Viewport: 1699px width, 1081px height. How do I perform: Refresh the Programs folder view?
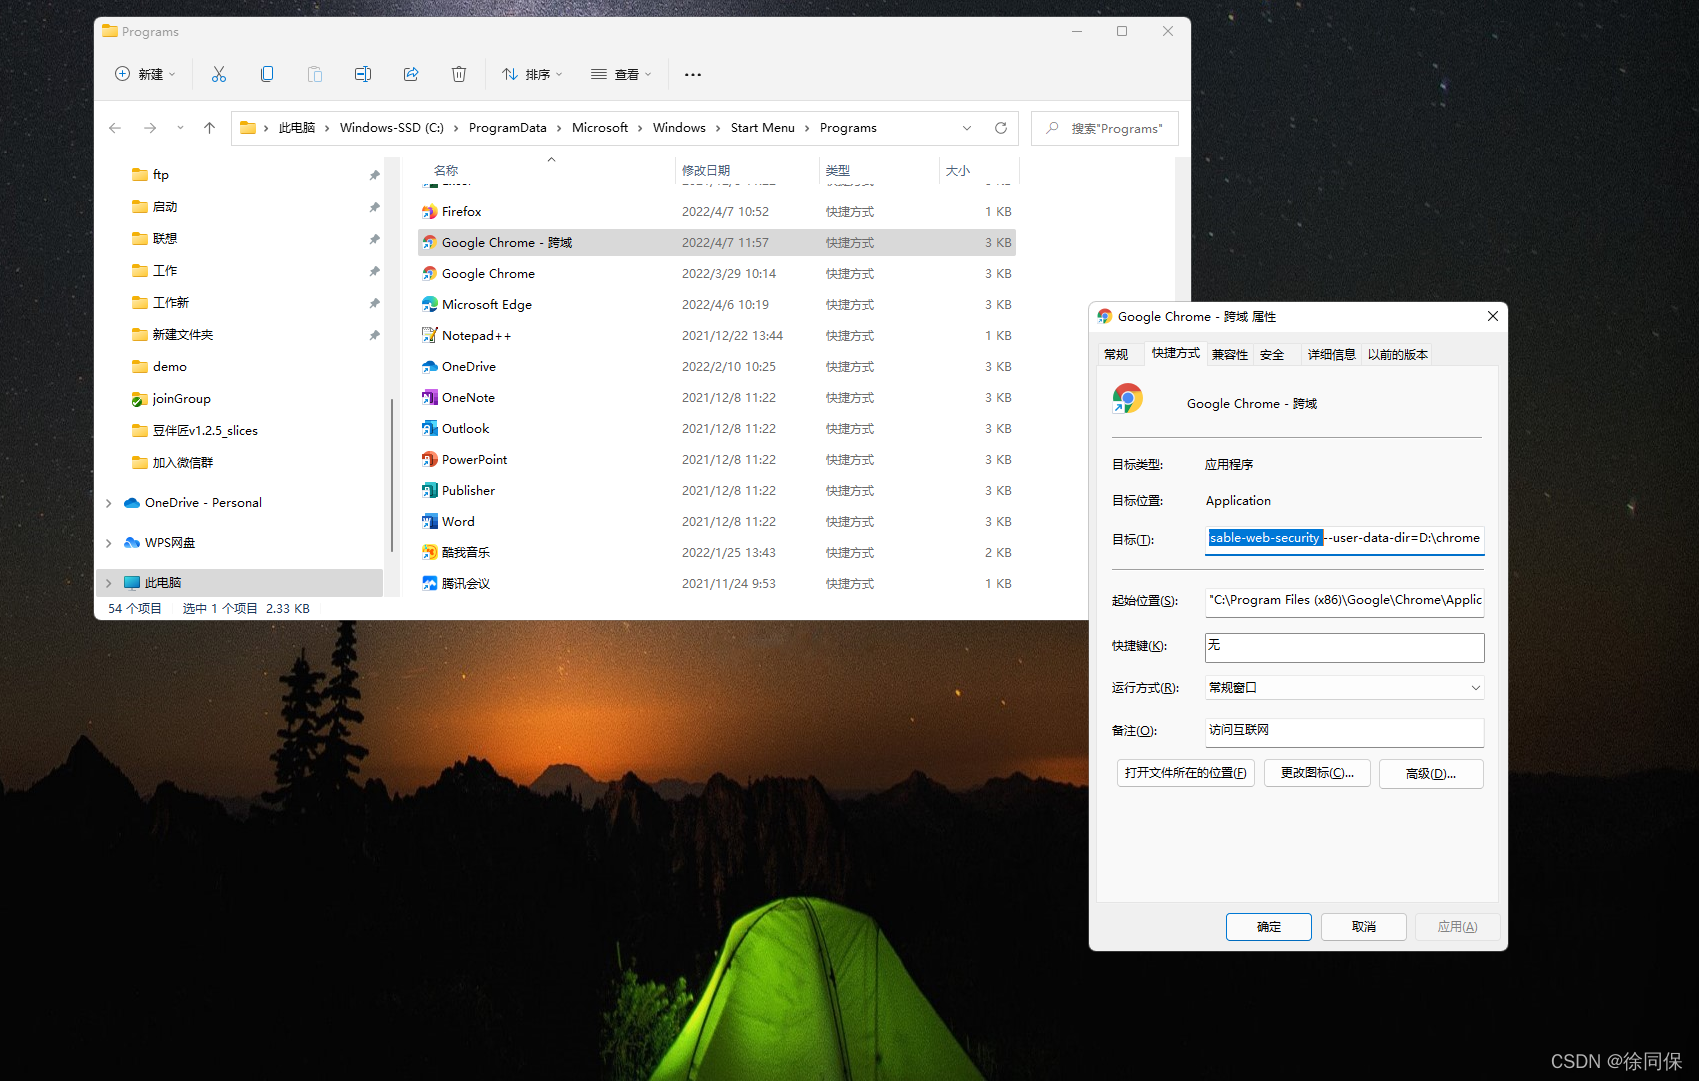1000,128
